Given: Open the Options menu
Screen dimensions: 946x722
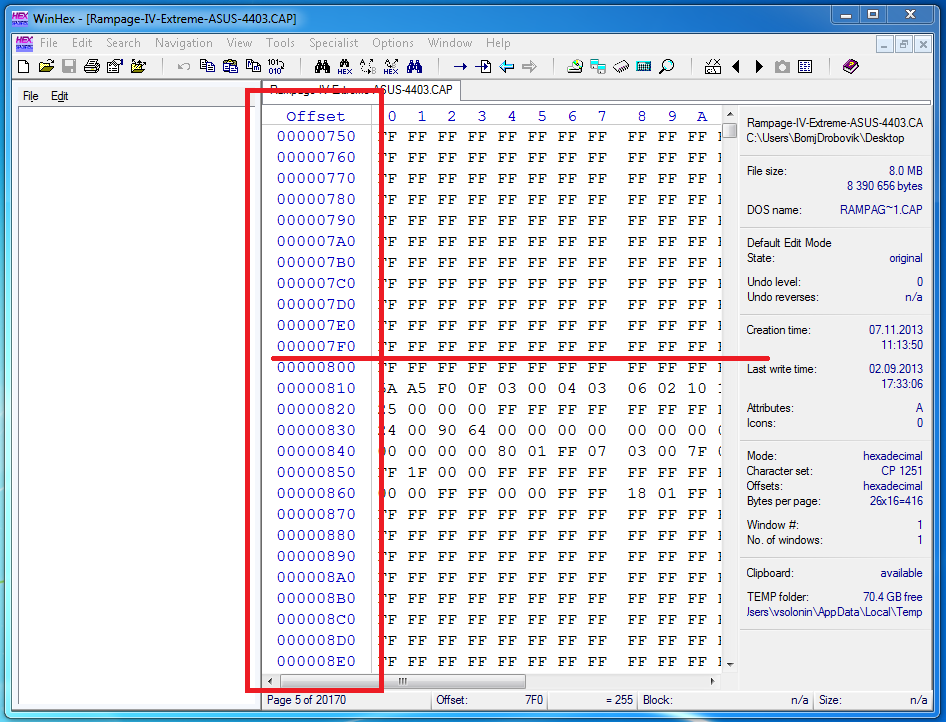Looking at the screenshot, I should (x=393, y=43).
